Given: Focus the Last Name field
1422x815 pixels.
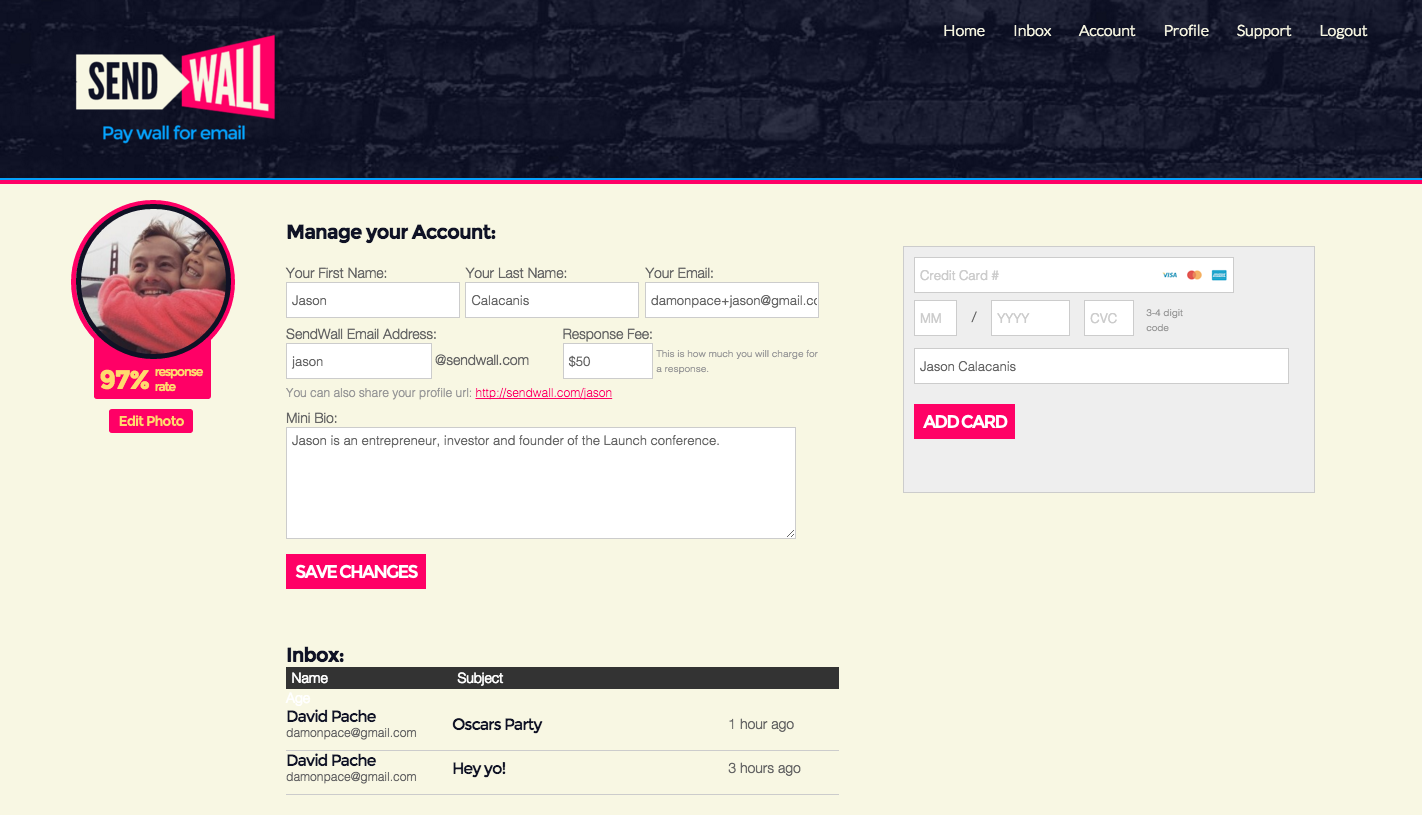Looking at the screenshot, I should (x=552, y=300).
